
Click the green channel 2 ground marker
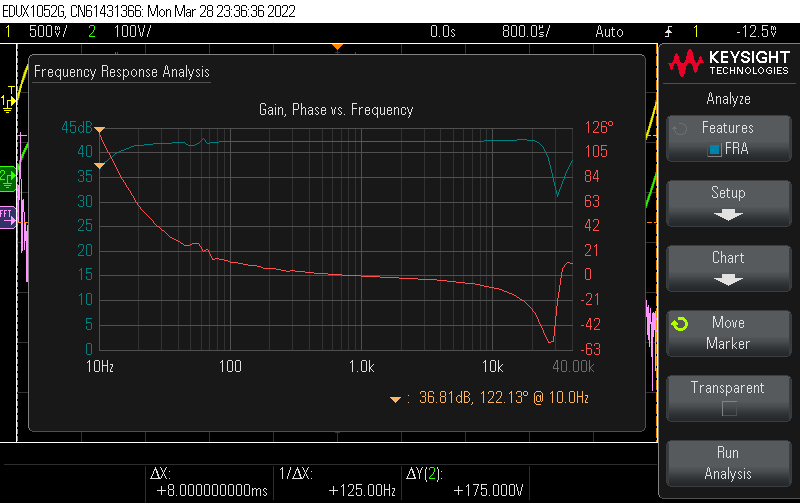point(8,175)
